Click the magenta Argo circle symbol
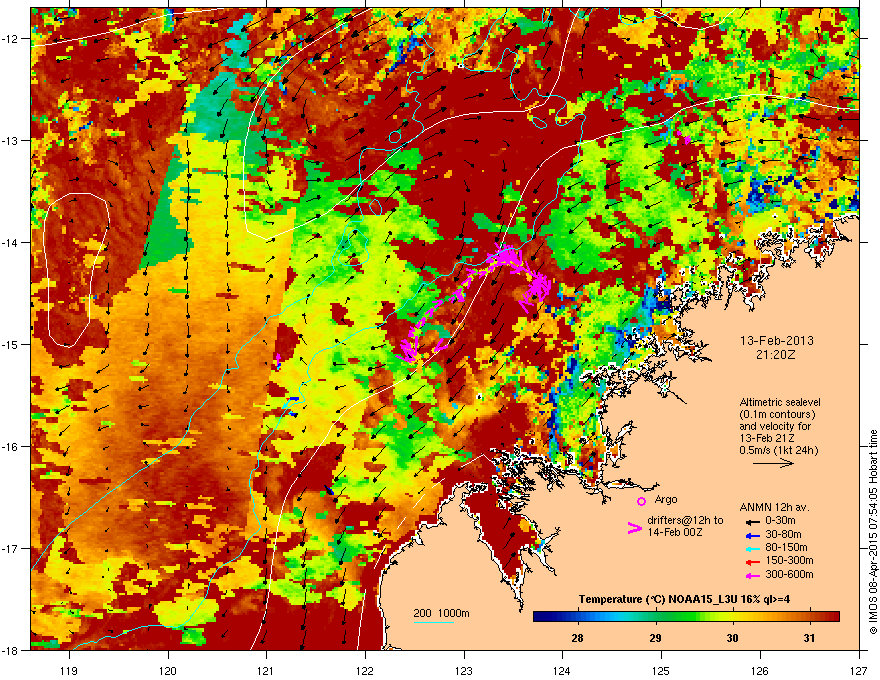880x680 pixels. click(641, 501)
